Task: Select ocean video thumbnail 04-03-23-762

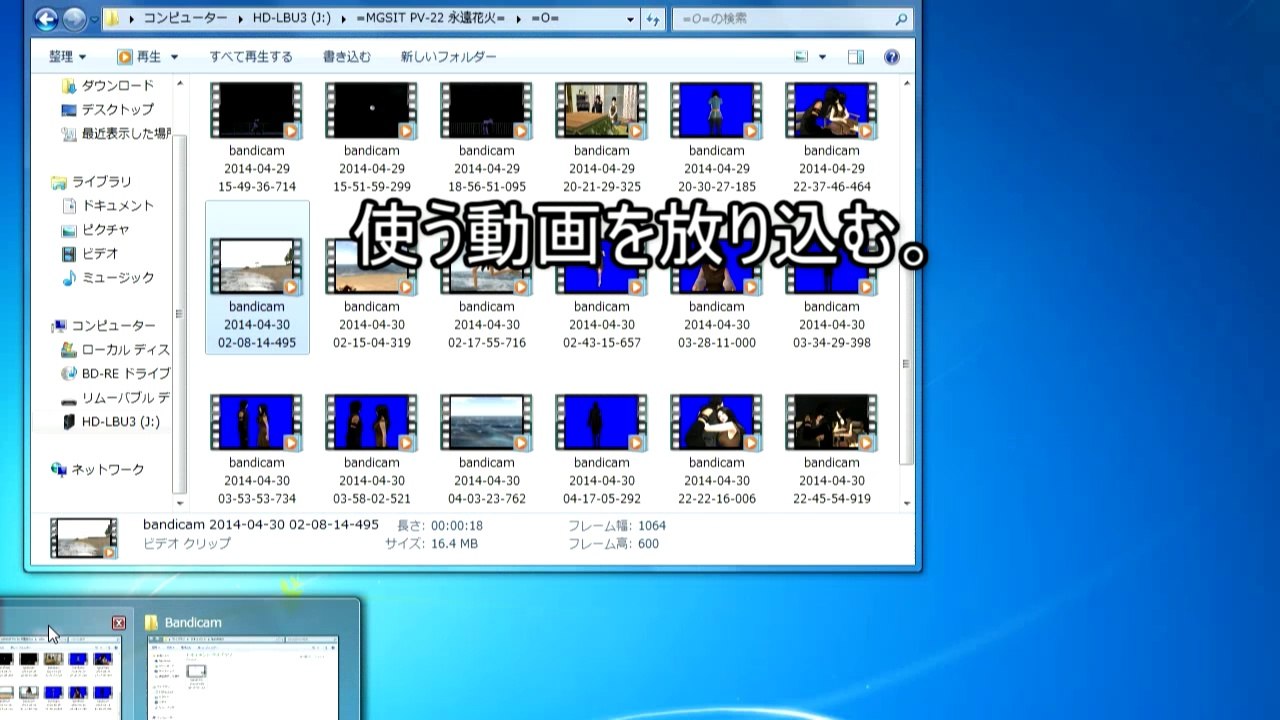Action: tap(486, 422)
